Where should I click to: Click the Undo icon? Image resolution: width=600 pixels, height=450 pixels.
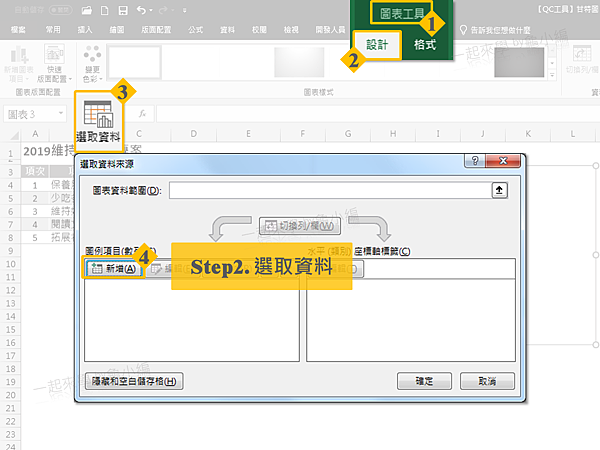(x=141, y=10)
